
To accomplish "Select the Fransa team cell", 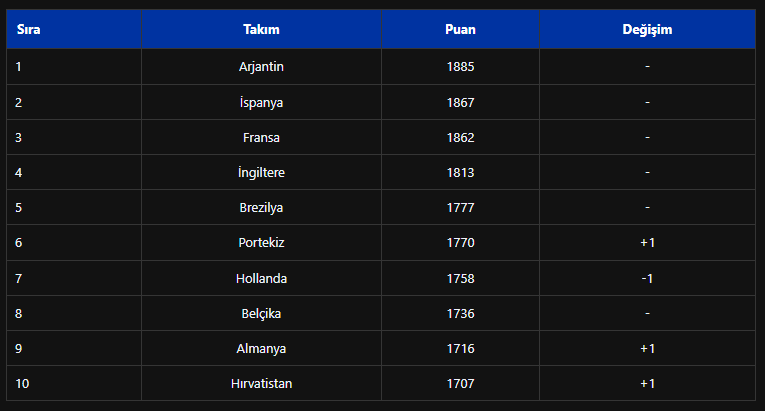I will click(x=262, y=138).
